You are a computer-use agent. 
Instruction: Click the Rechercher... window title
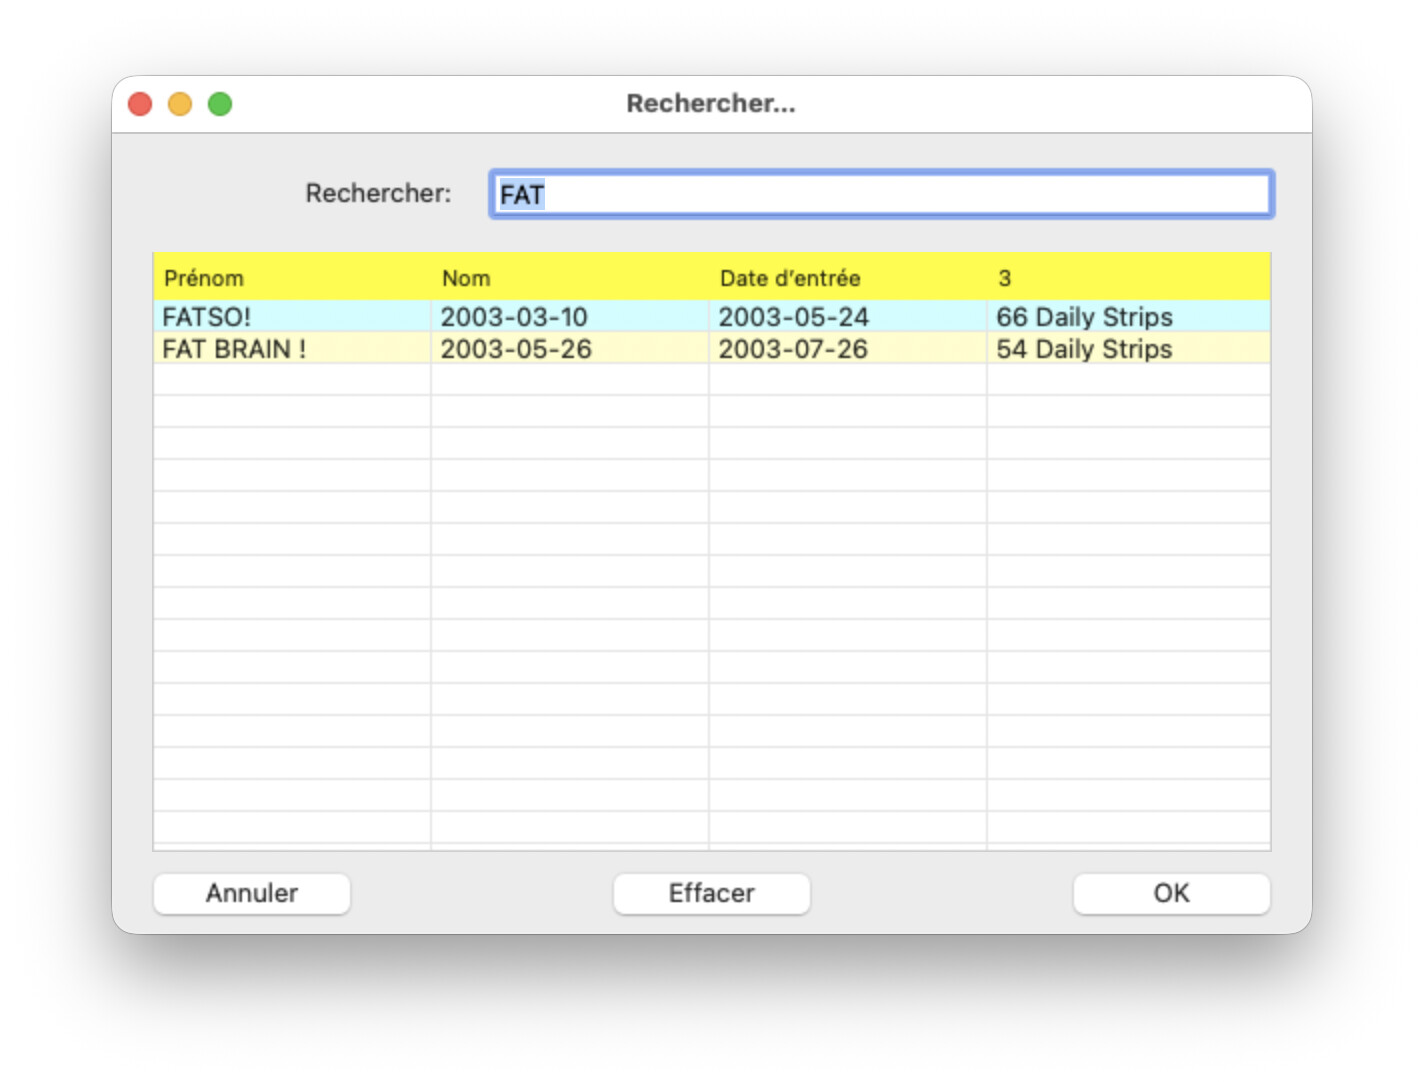pos(711,103)
